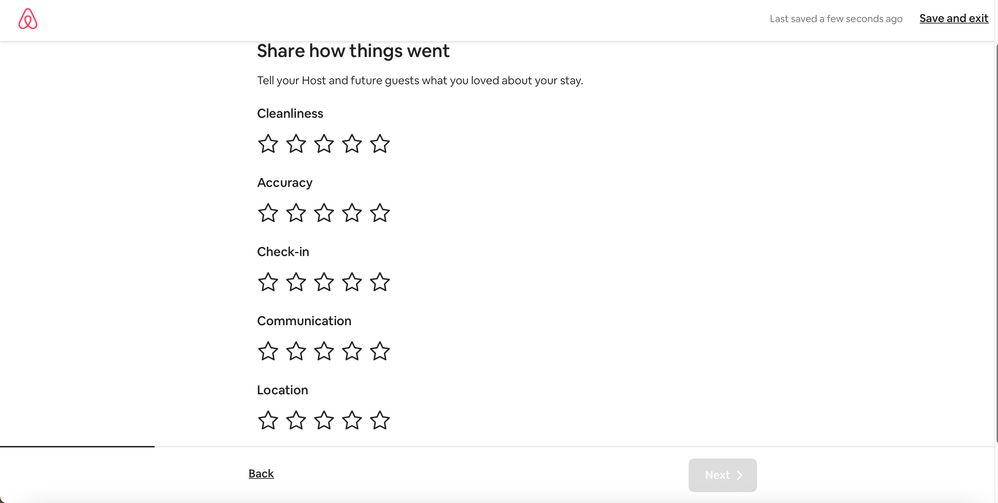
Task: Click the Save and exit link
Action: 953,19
